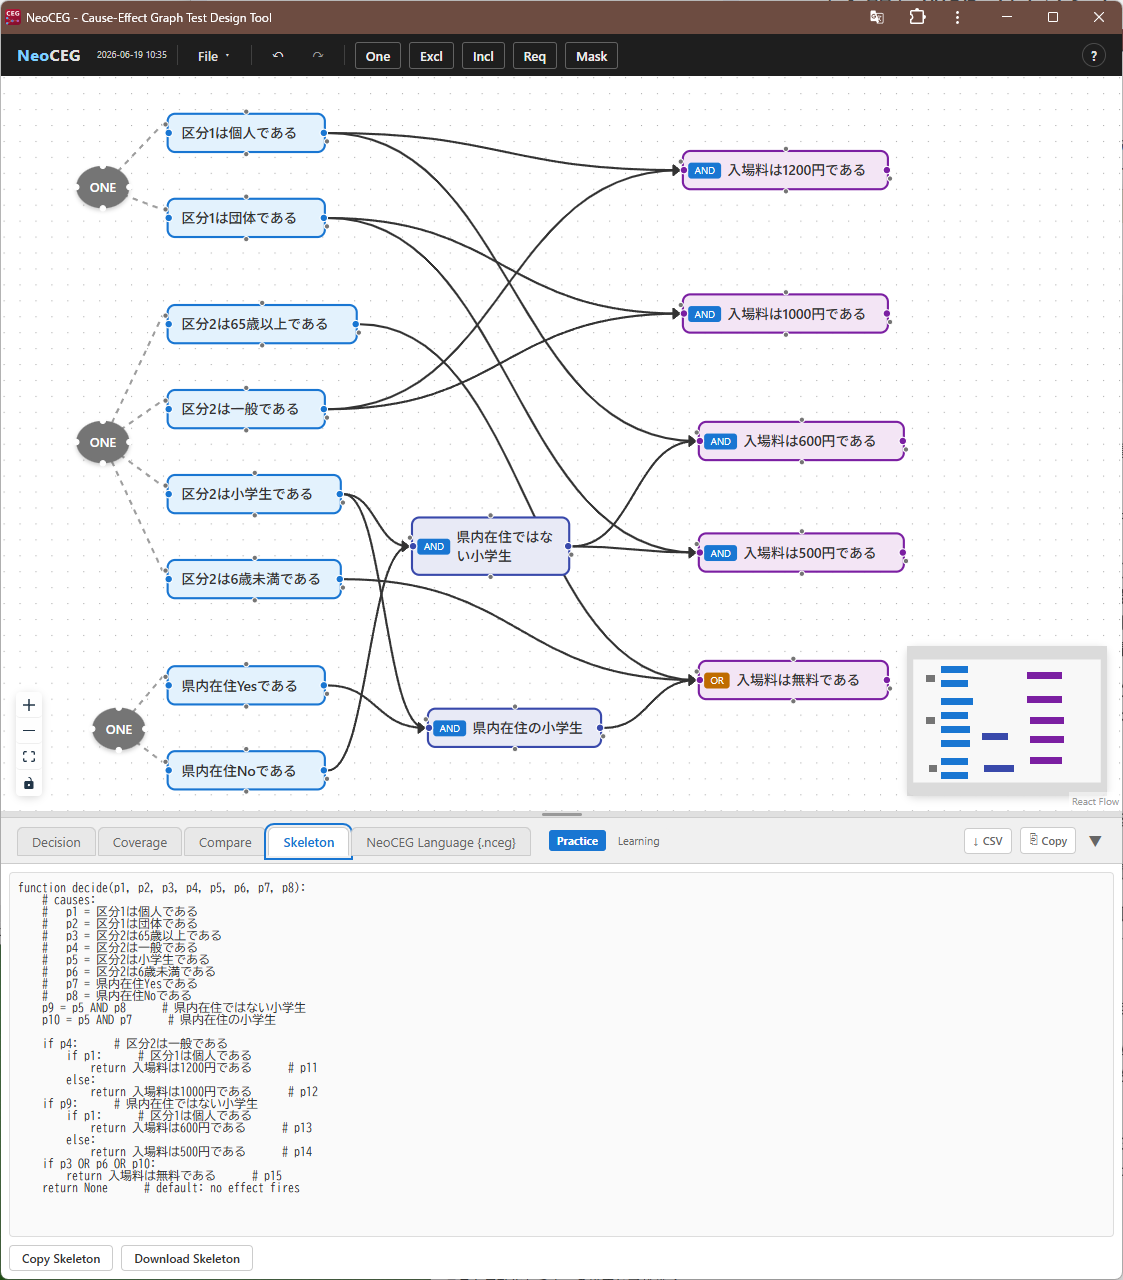This screenshot has height=1280, width=1123.
Task: Collapse the bottom panel with triangle
Action: click(1095, 841)
